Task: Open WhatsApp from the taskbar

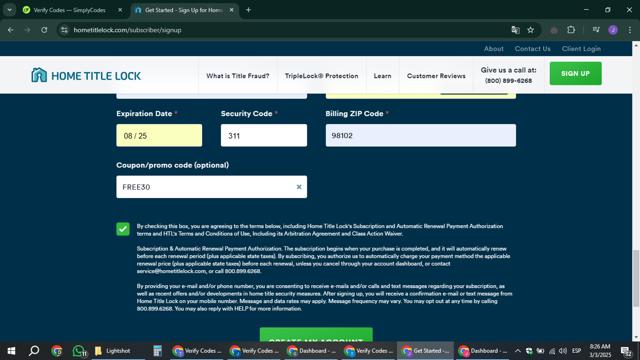Action: (x=79, y=351)
